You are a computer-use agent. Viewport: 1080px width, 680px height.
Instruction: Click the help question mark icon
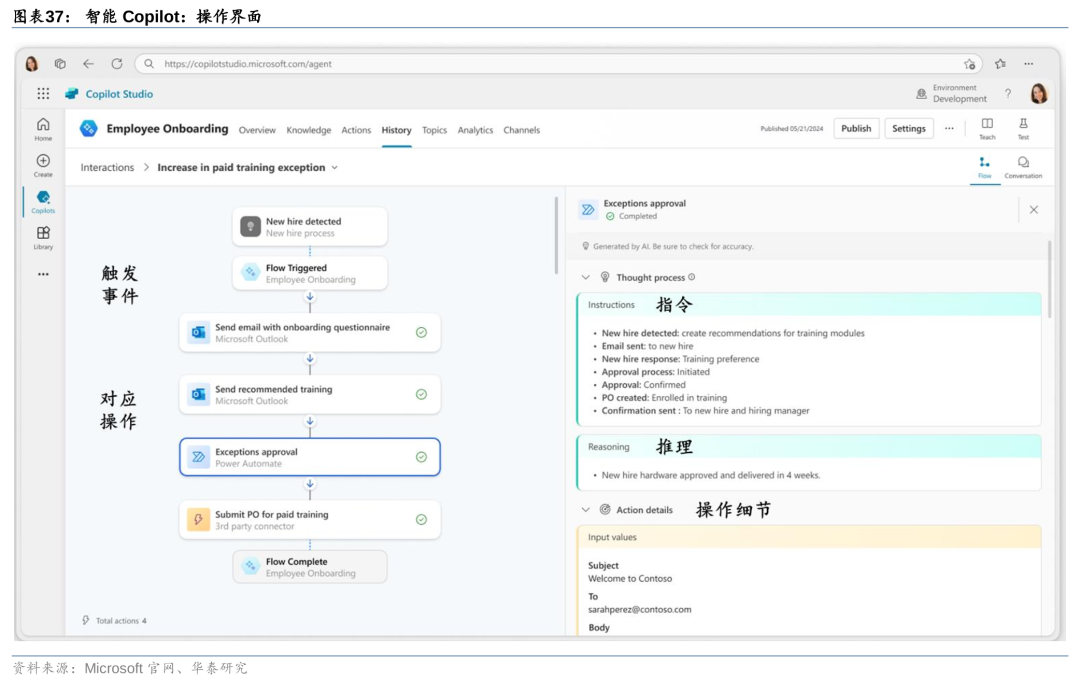coord(1007,94)
